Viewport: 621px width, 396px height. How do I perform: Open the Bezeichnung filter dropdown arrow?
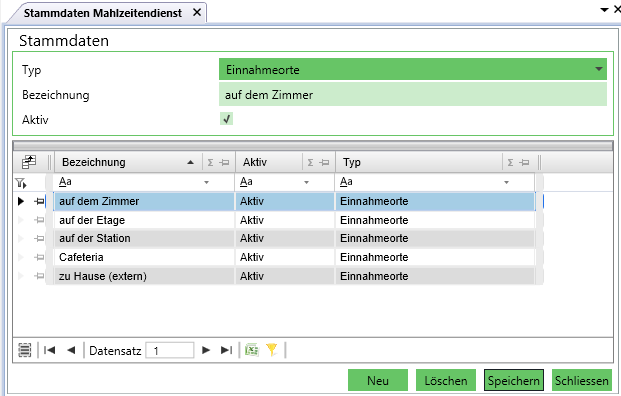pyautogui.click(x=206, y=183)
